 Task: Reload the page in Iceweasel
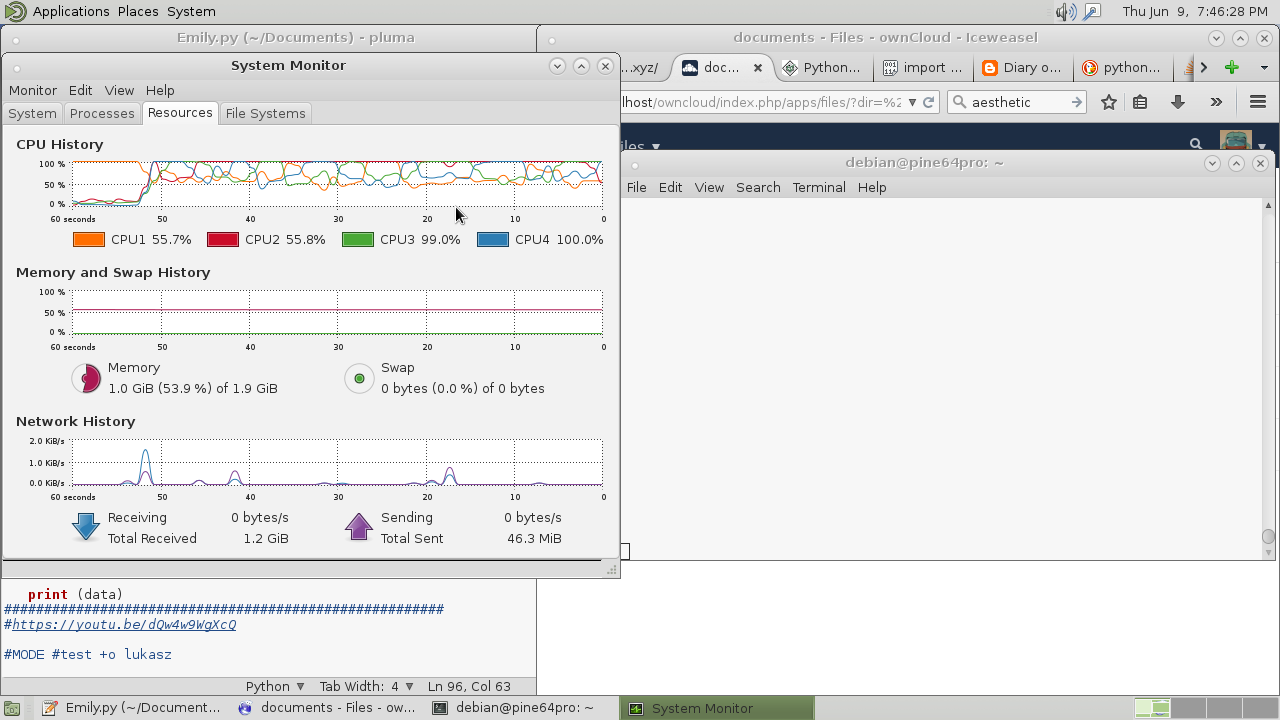tap(928, 102)
